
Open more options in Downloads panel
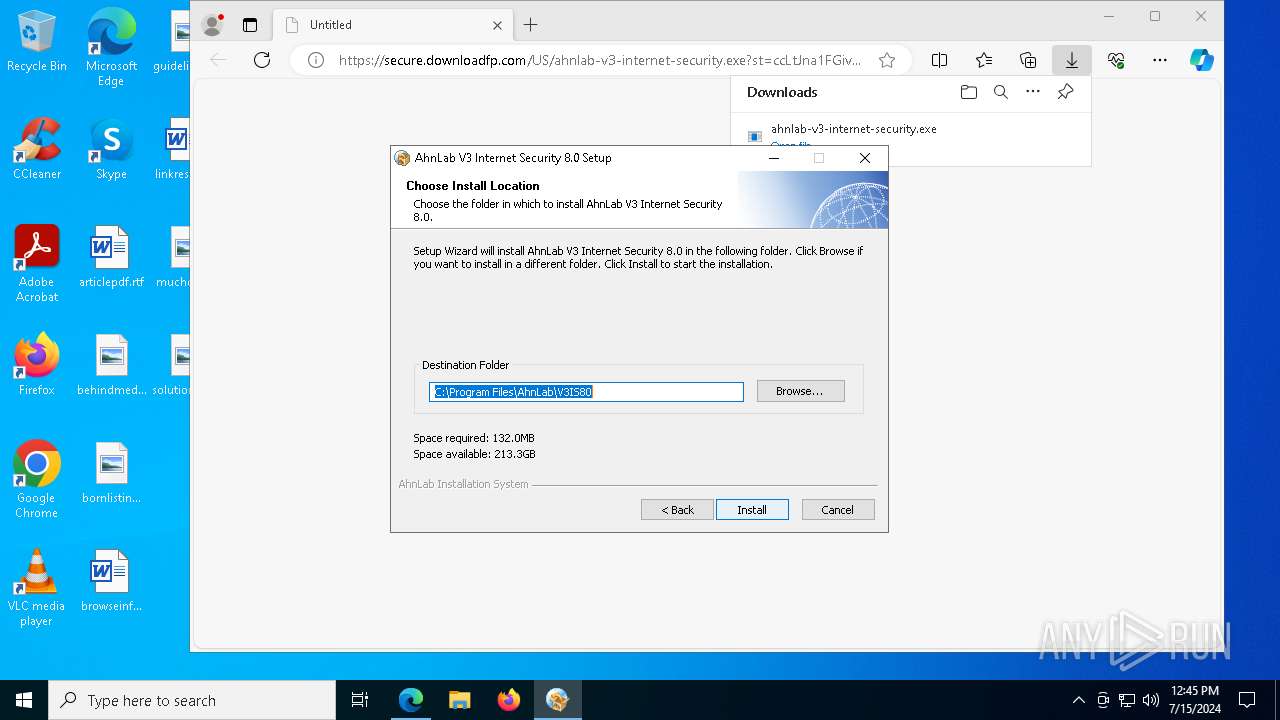(1033, 92)
